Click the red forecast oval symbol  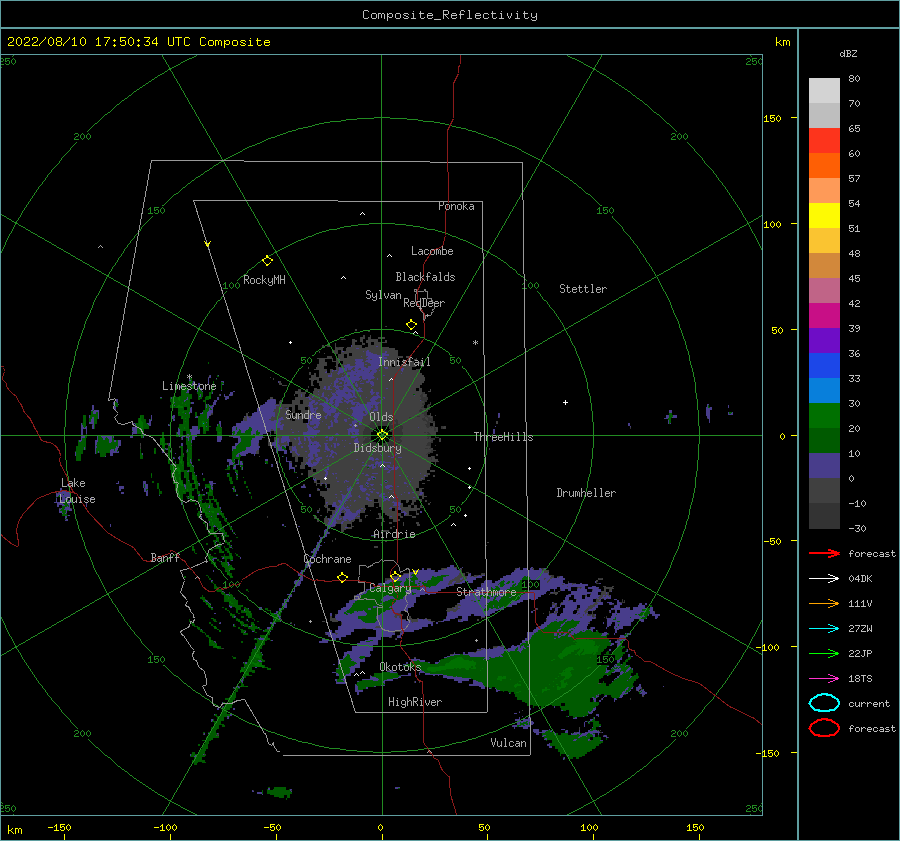click(824, 728)
